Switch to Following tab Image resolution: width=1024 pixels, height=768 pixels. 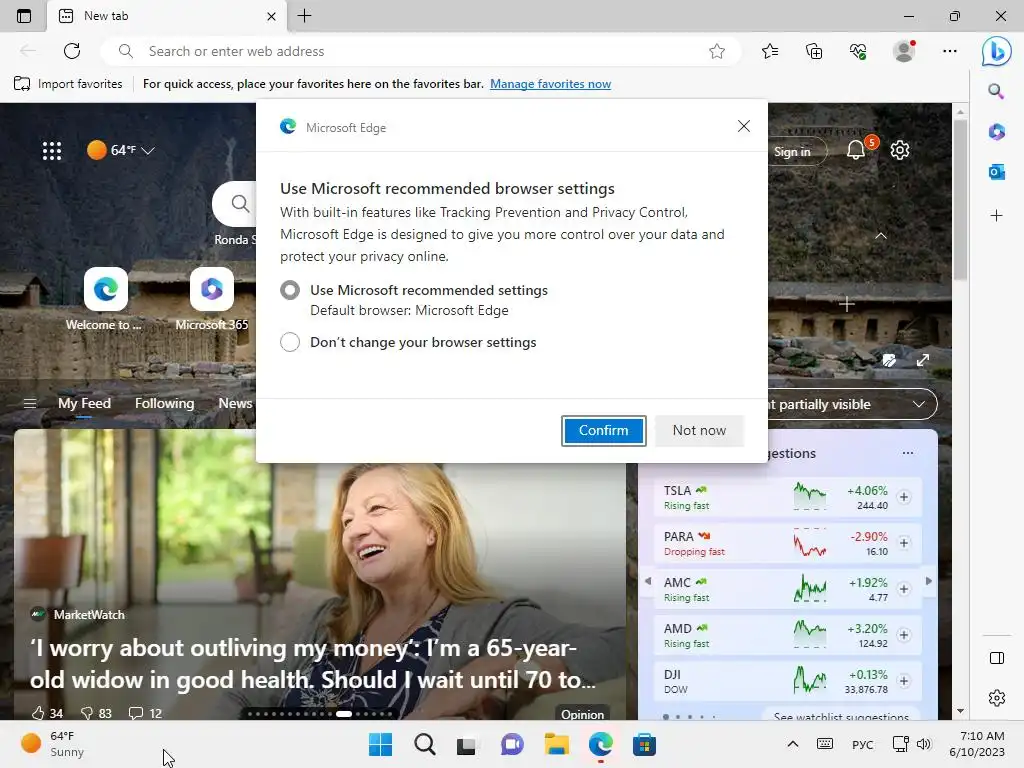tap(165, 404)
